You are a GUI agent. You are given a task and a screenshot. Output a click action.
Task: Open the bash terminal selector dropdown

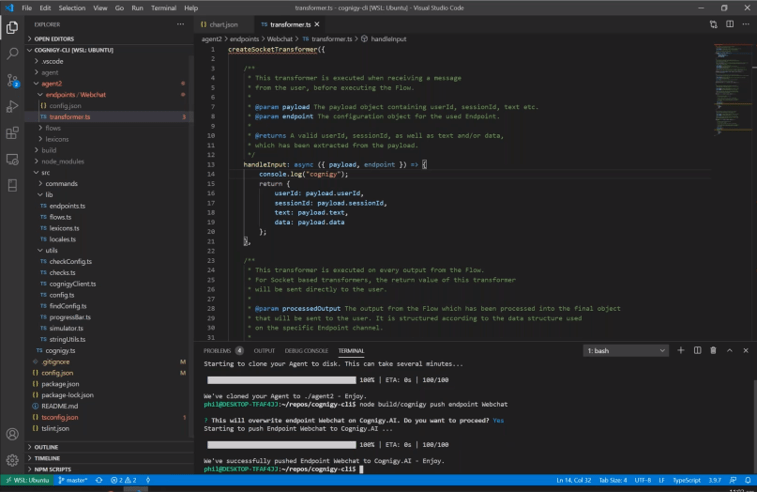coord(626,351)
